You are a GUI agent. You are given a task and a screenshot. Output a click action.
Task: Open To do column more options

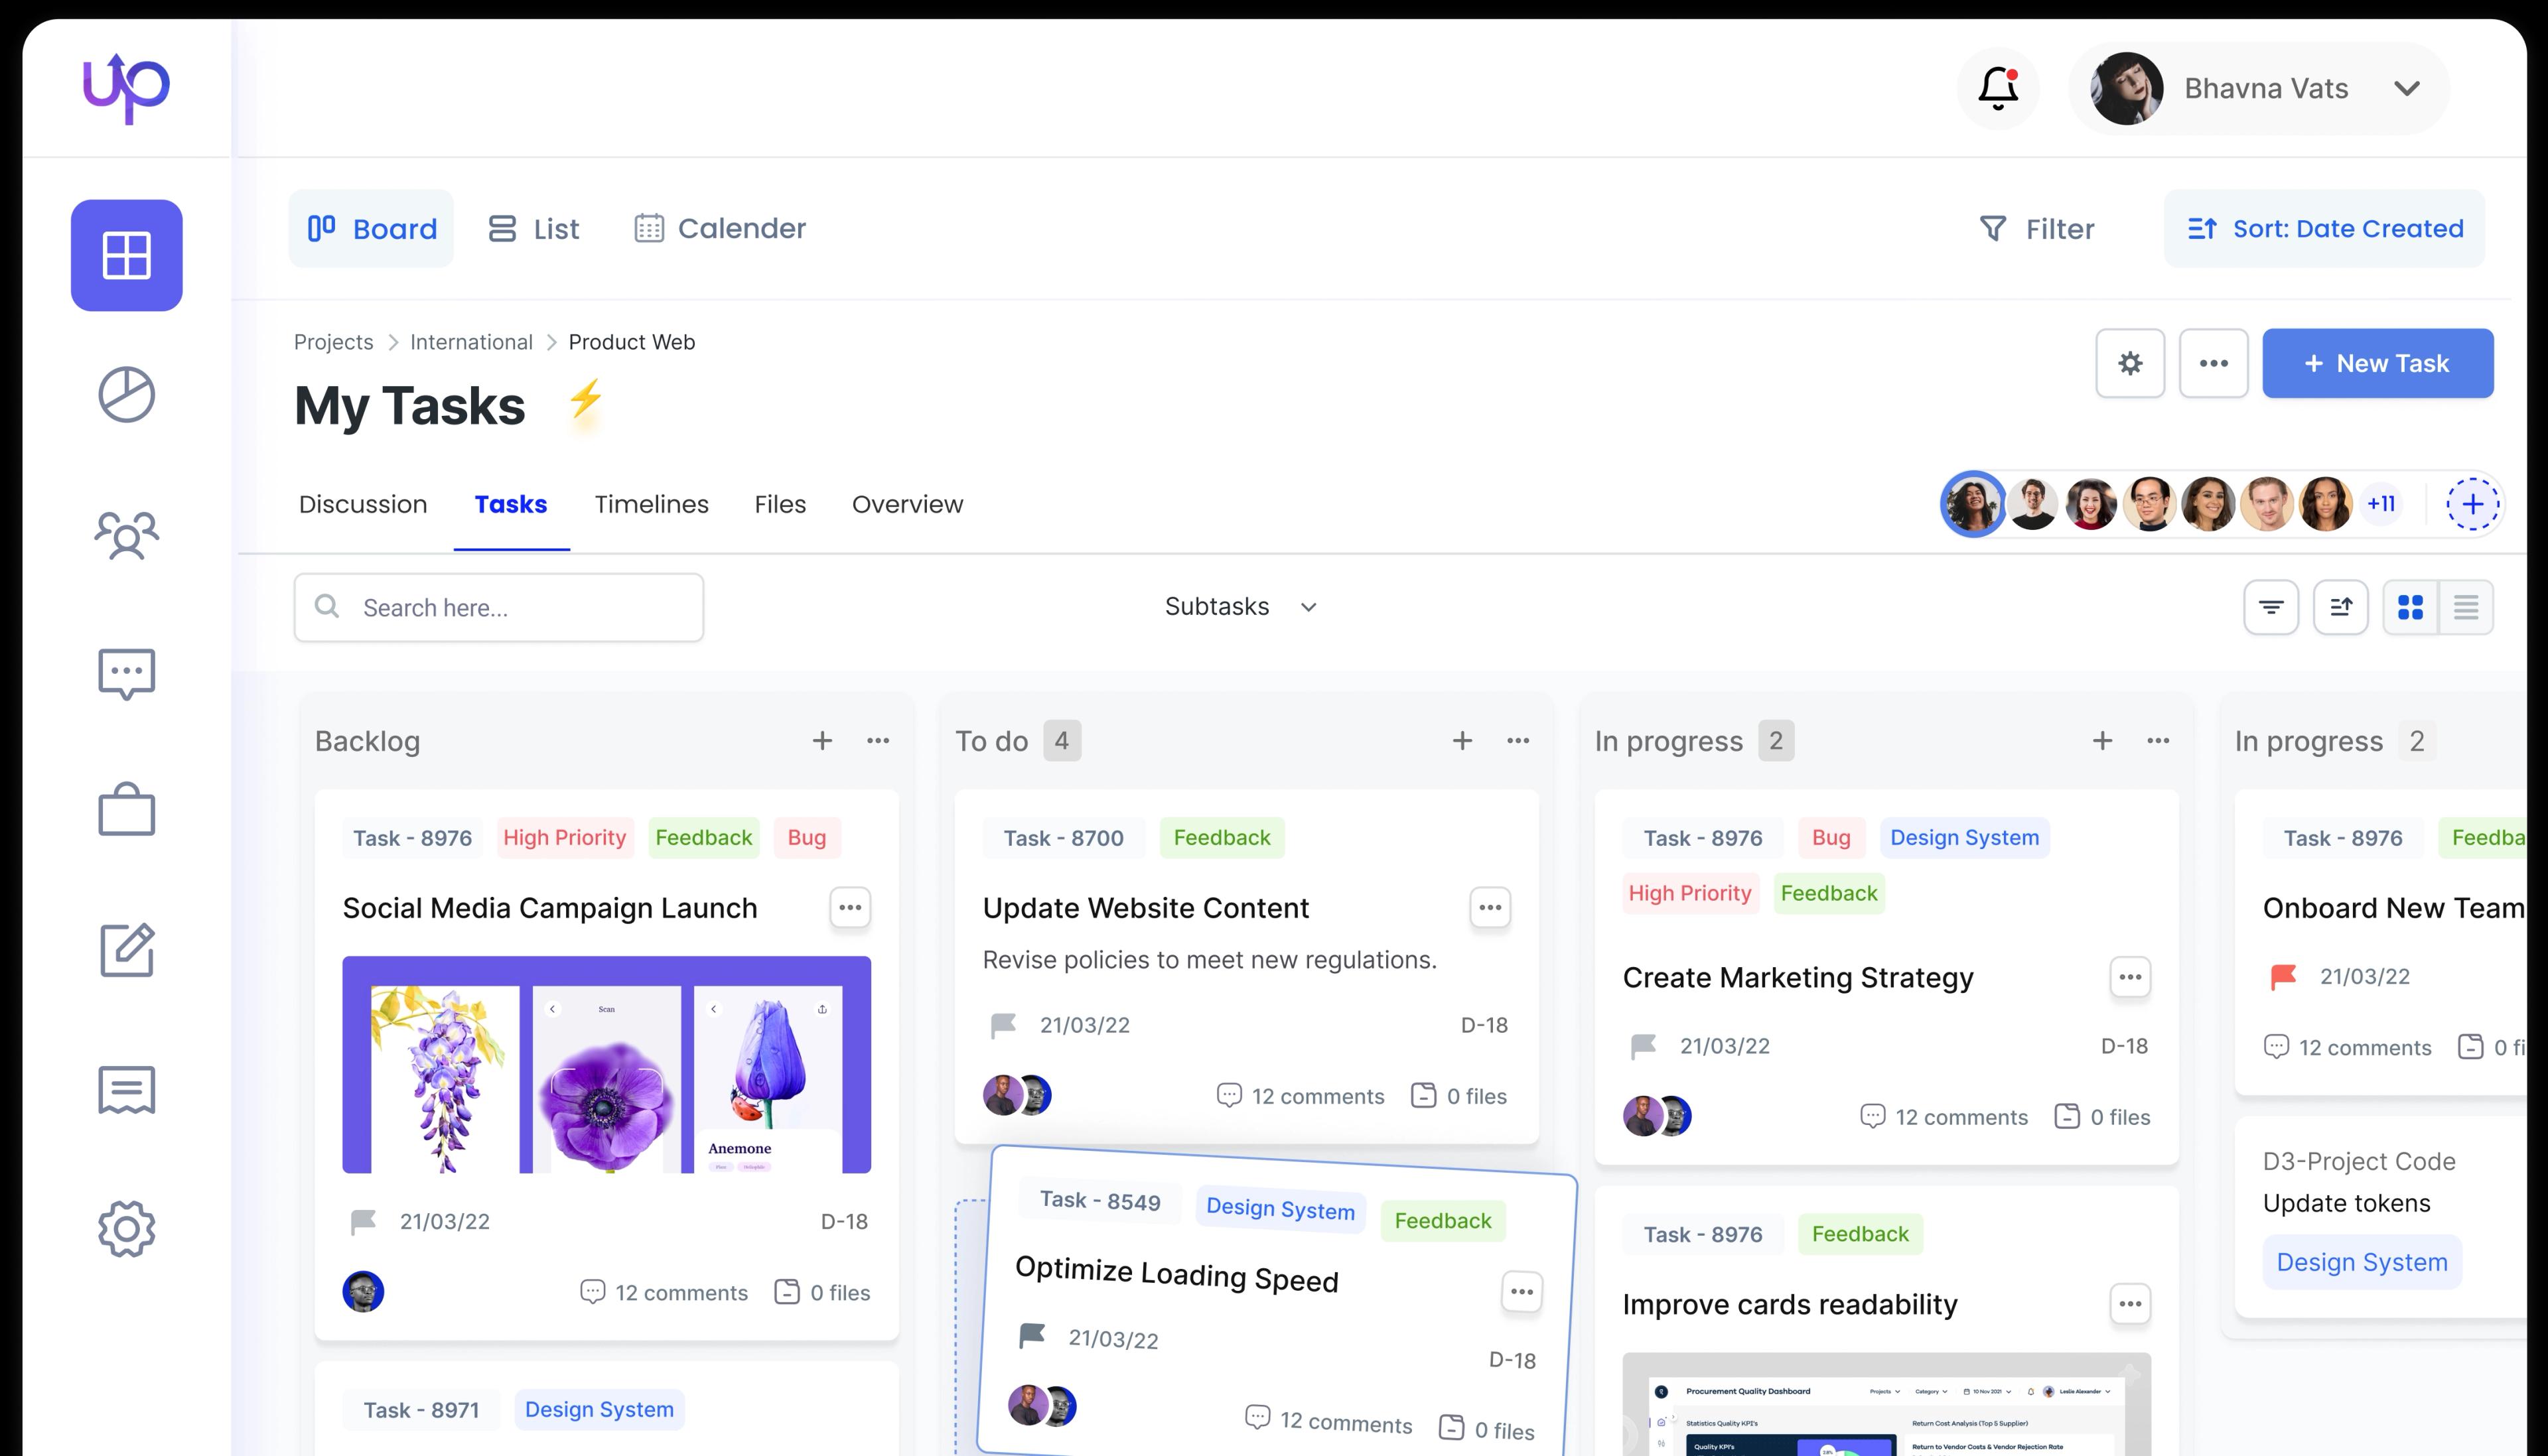coord(1518,741)
